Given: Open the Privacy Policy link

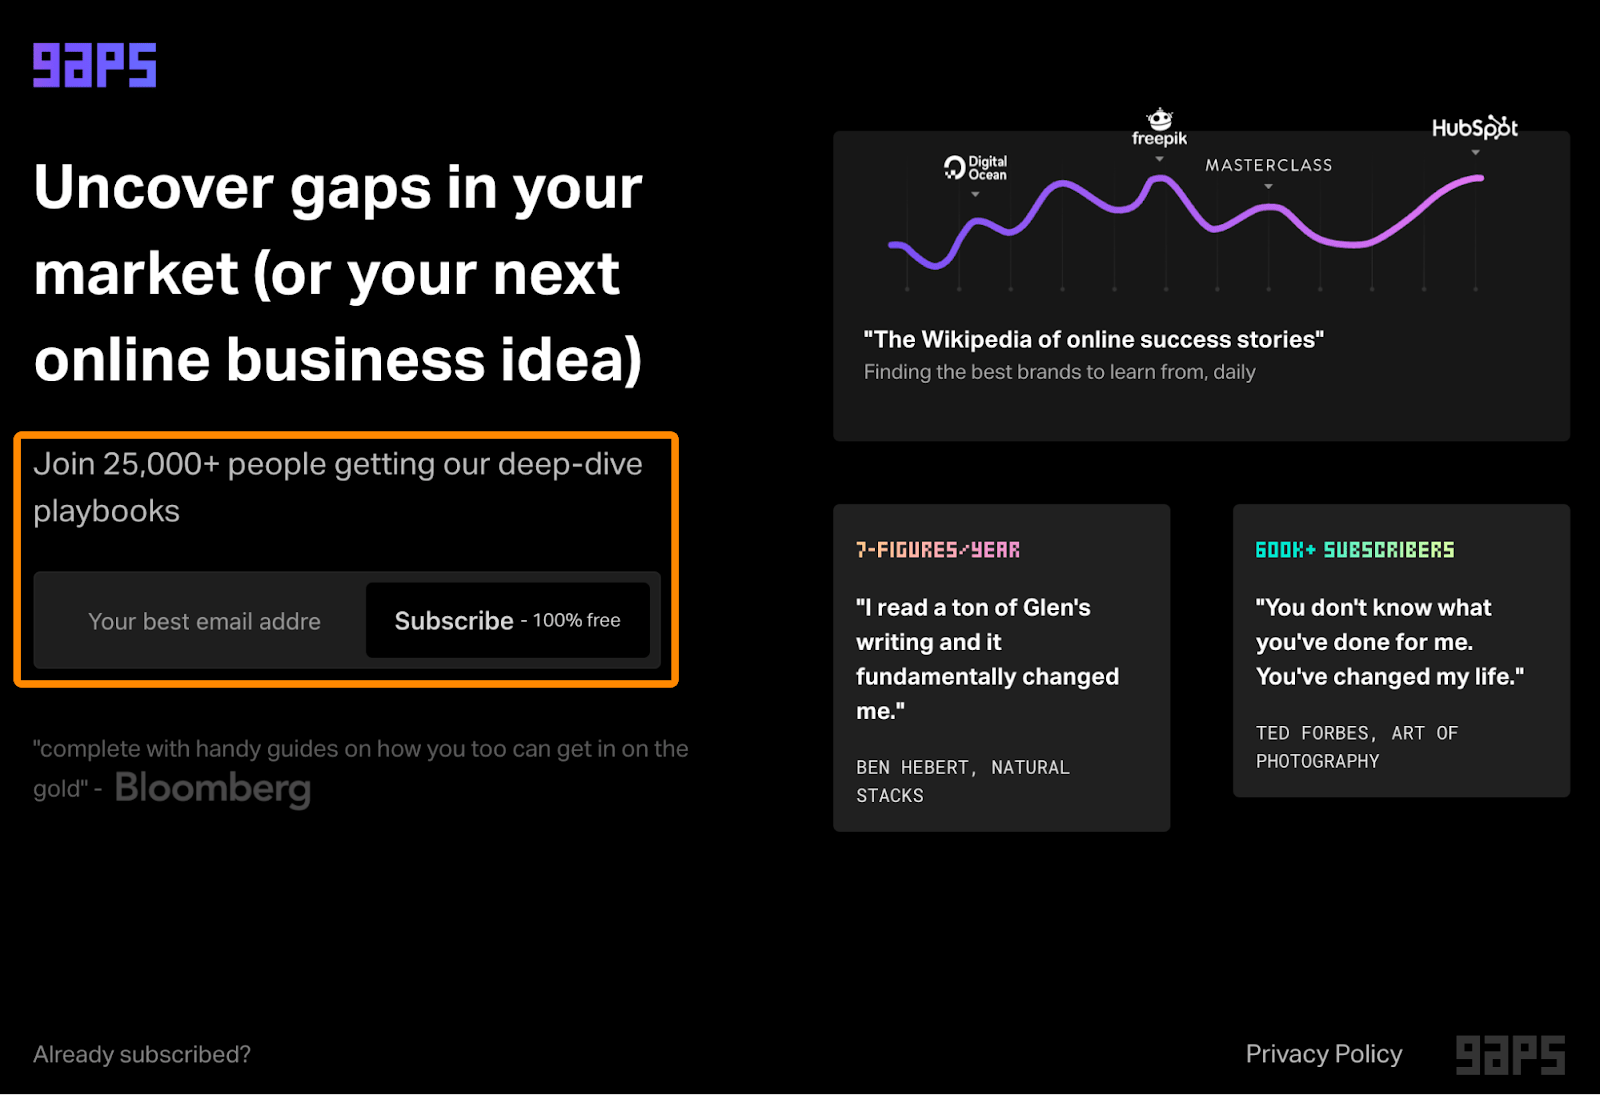Looking at the screenshot, I should coord(1323,1054).
